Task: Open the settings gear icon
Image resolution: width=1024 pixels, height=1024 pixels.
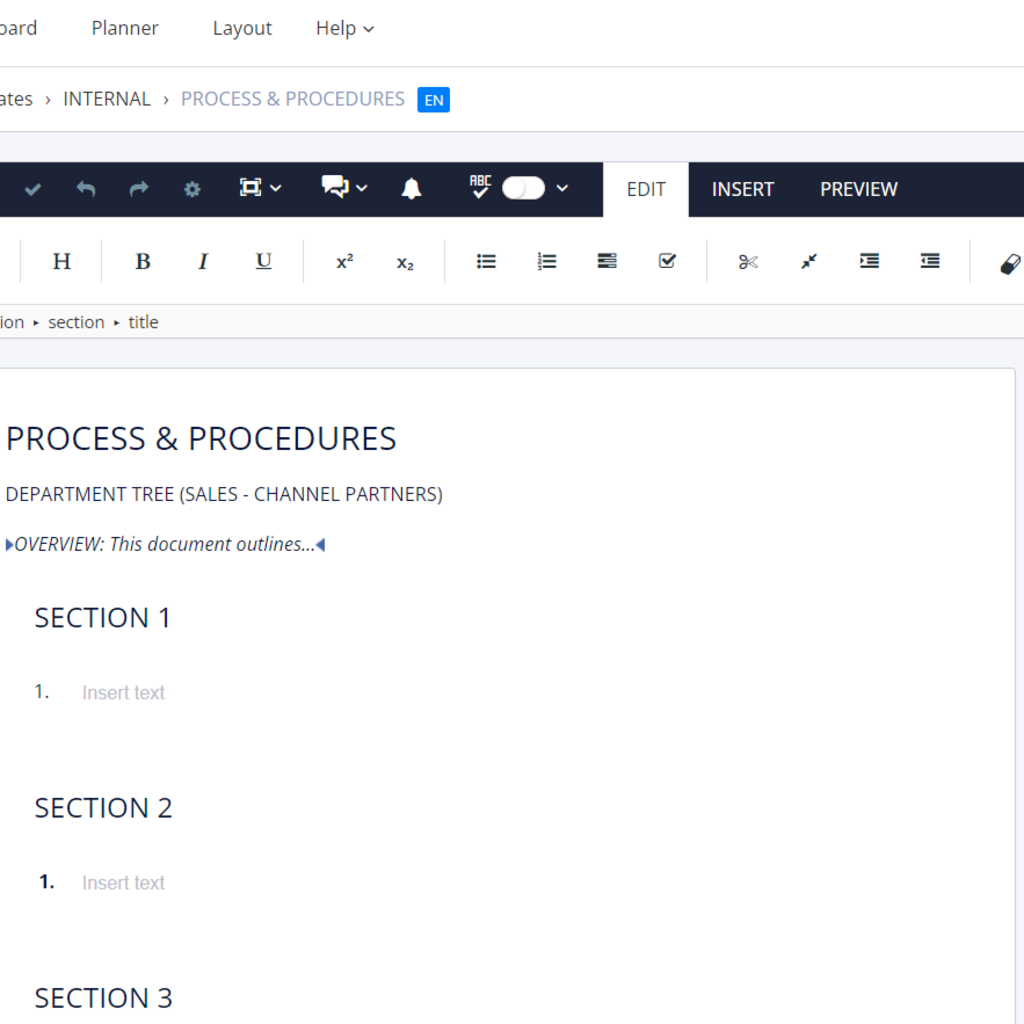Action: tap(192, 189)
